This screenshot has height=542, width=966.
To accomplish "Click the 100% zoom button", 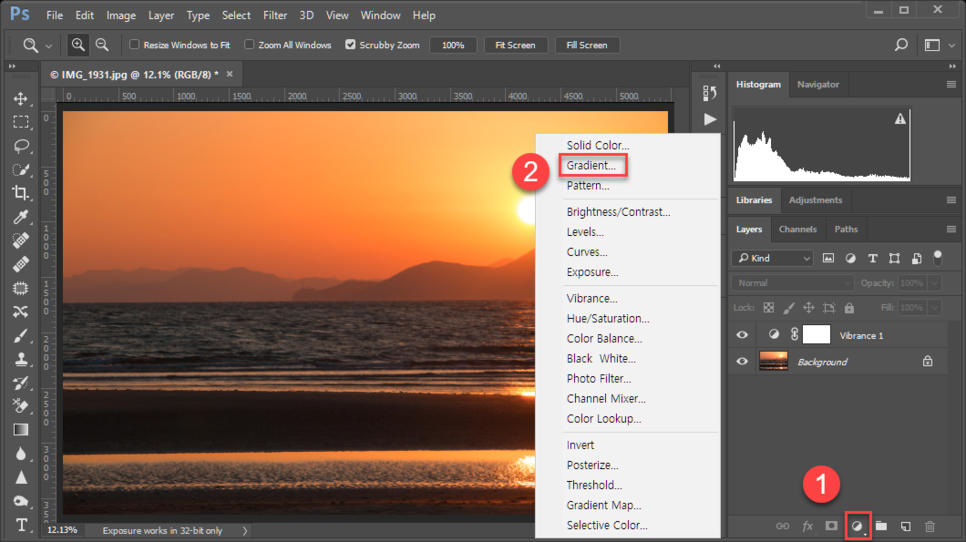I will pos(453,45).
